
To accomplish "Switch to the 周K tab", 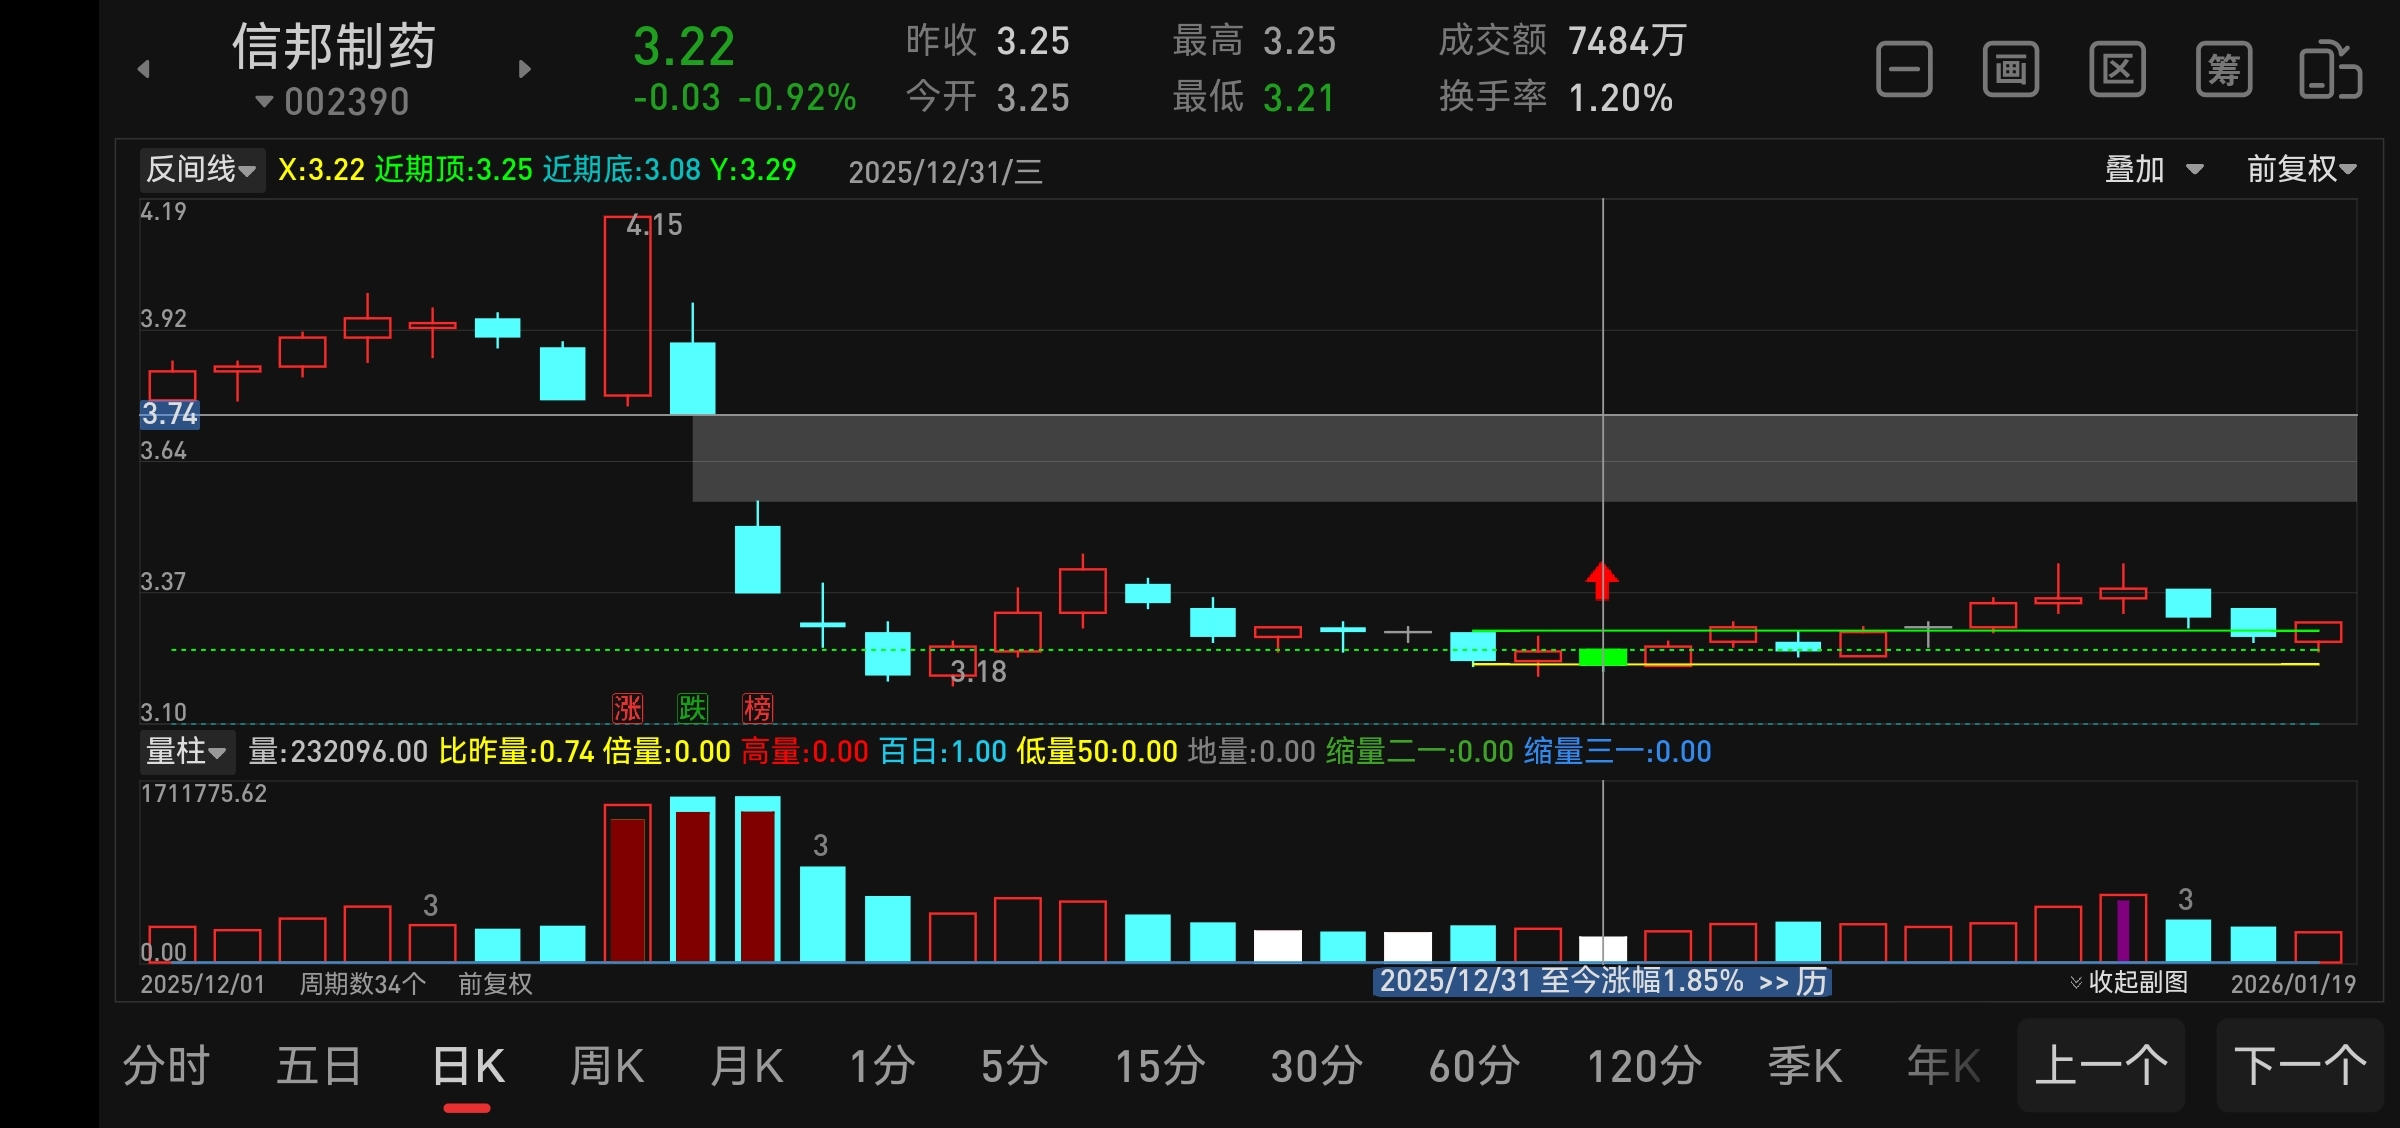I will pos(606,1066).
